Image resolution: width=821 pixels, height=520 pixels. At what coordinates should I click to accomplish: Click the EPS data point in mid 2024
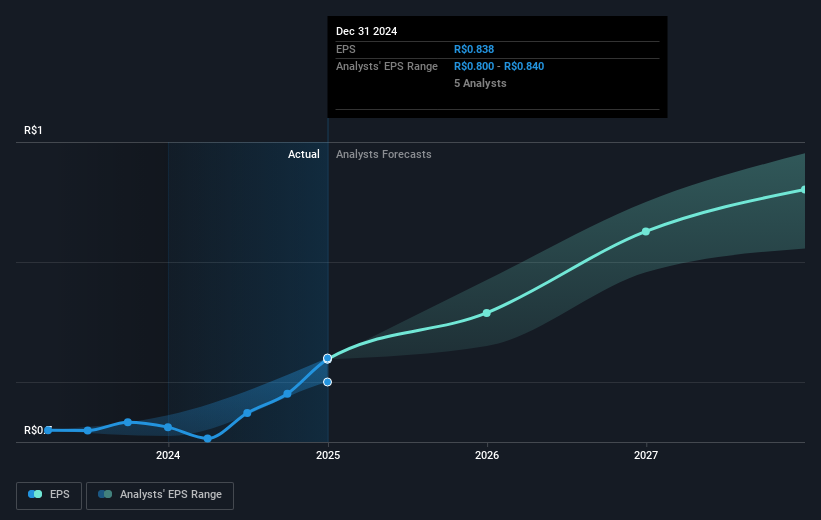pyautogui.click(x=247, y=413)
